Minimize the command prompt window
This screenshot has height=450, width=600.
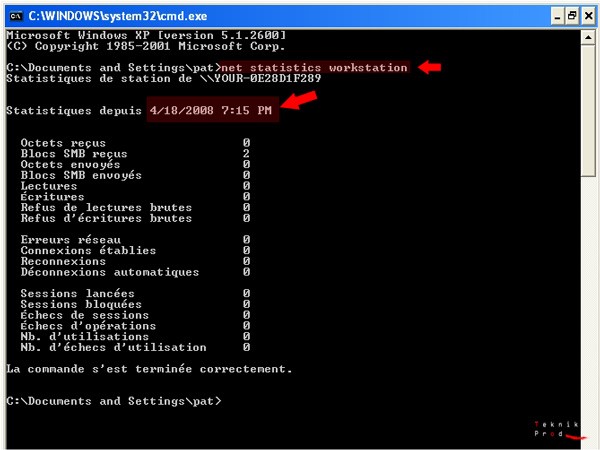[557, 16]
